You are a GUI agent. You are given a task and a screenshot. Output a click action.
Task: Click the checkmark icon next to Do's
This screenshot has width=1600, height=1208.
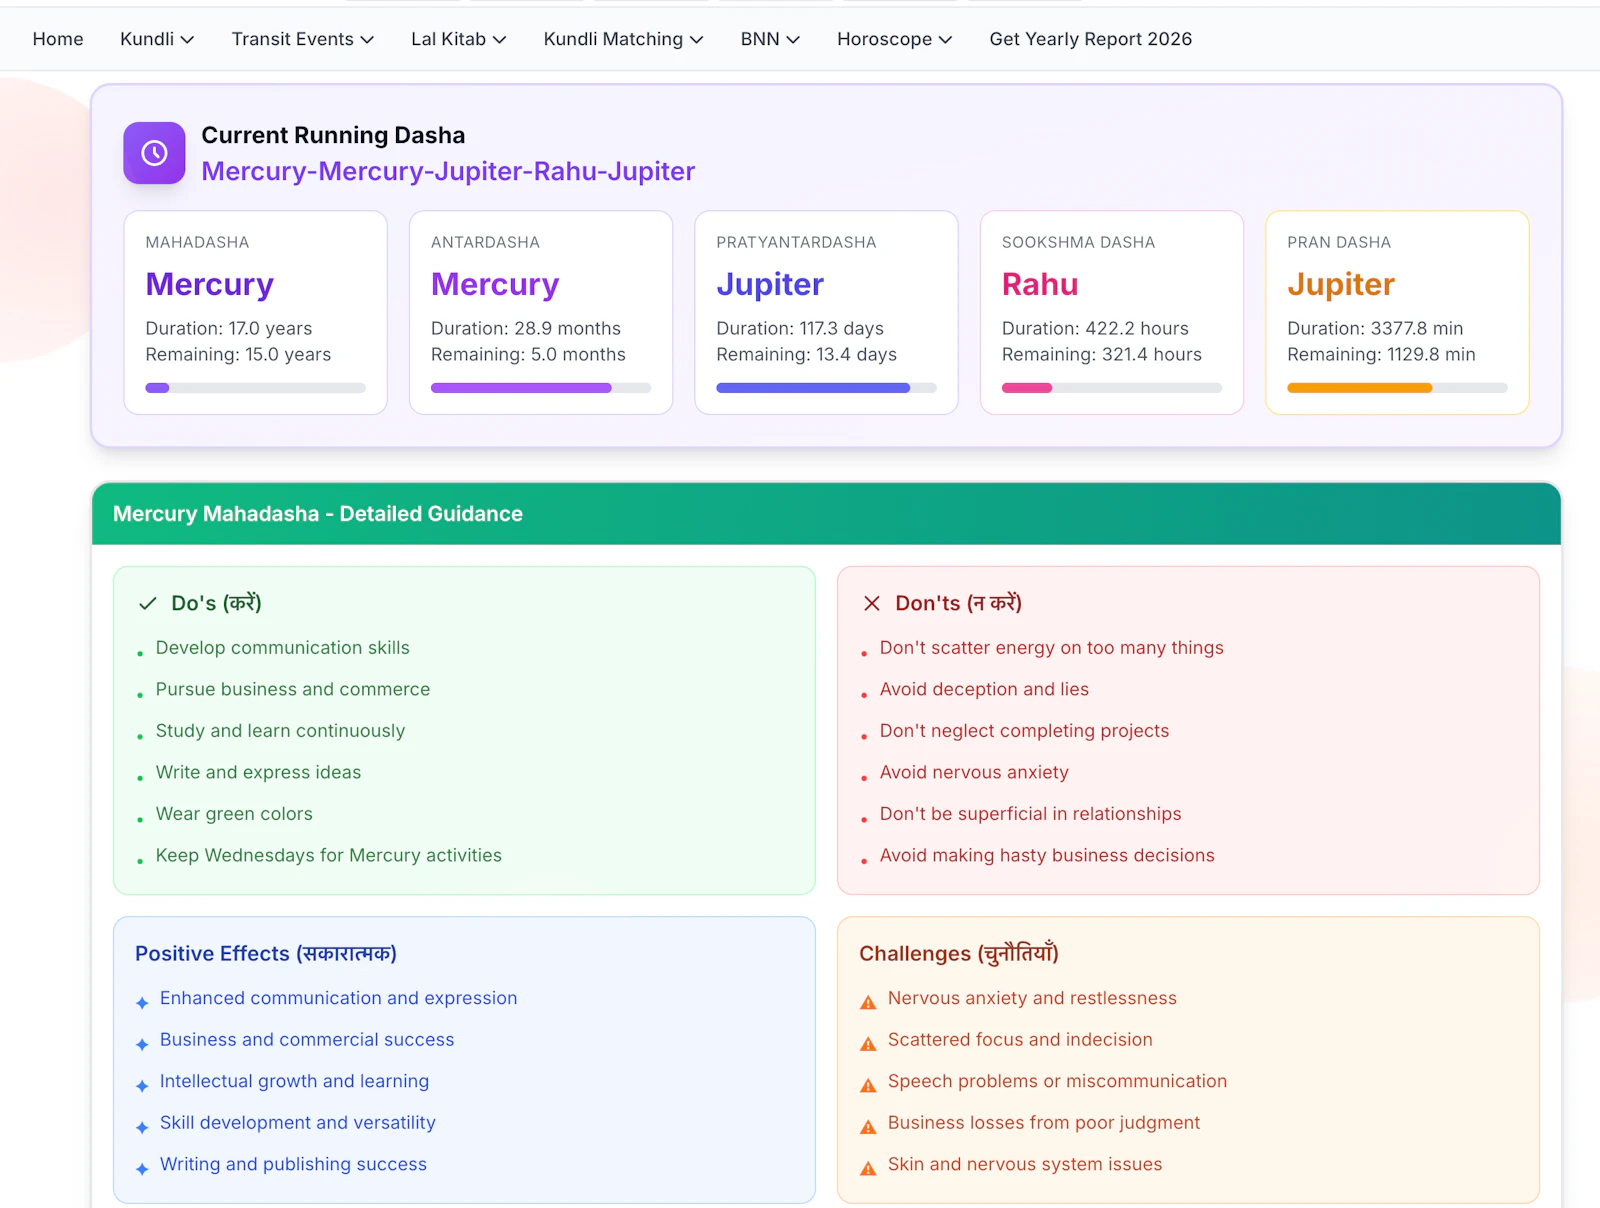pos(147,603)
